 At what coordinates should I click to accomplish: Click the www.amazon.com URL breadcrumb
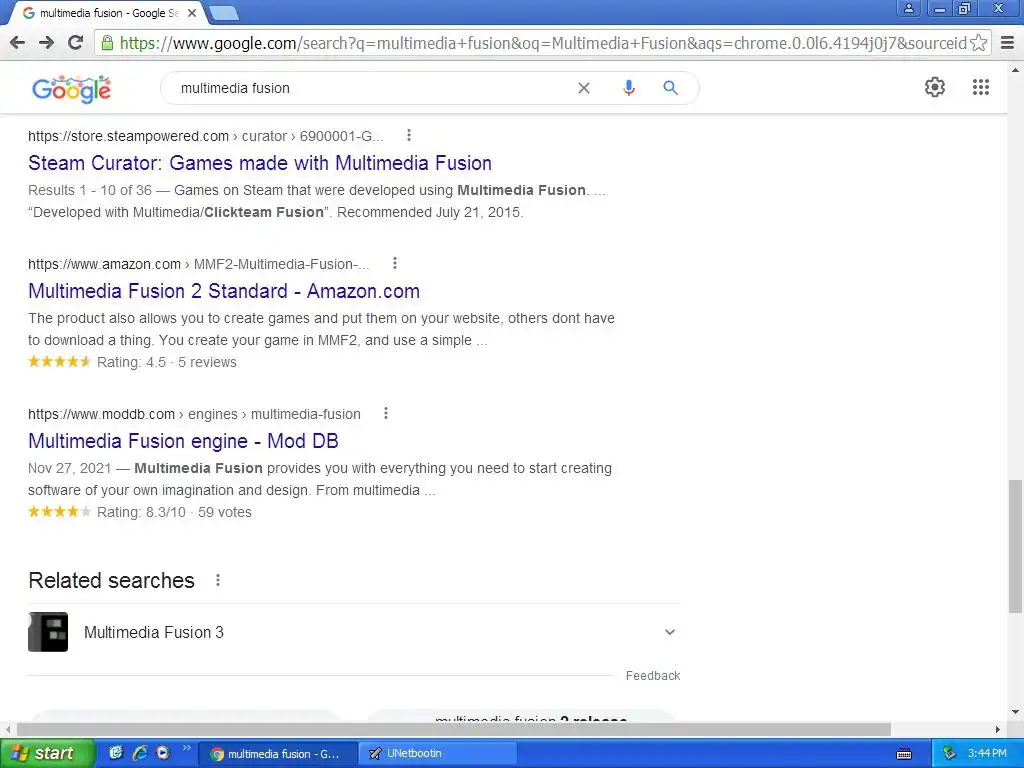tap(199, 264)
